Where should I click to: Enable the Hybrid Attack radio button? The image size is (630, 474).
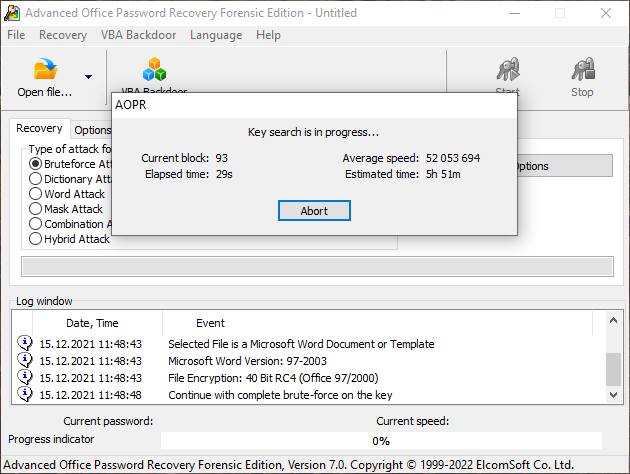click(x=36, y=239)
